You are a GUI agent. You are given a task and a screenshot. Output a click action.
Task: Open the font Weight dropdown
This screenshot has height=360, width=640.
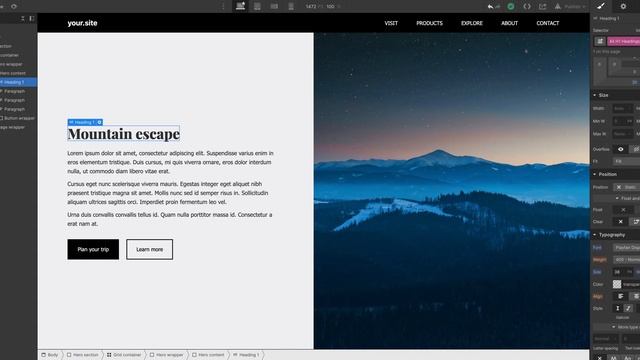[x=627, y=260]
